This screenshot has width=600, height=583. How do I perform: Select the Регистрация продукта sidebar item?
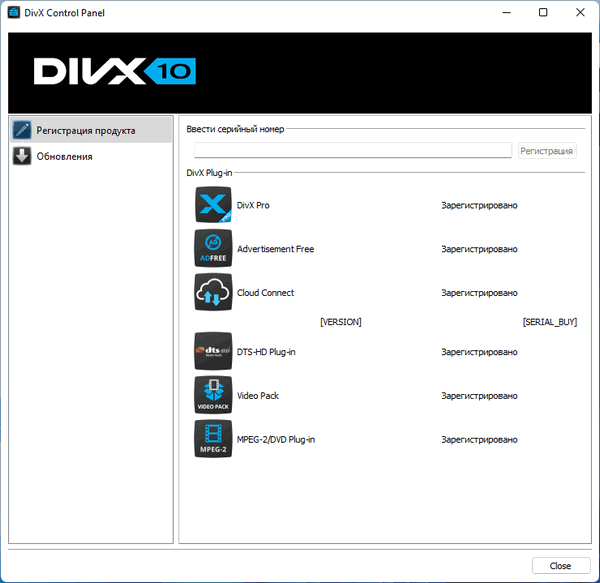[x=91, y=130]
